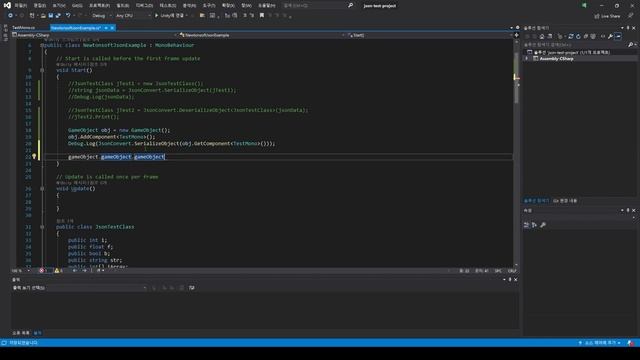
Task: Open the Assembly-CSharp project navigation dropdown
Action: 95,35
